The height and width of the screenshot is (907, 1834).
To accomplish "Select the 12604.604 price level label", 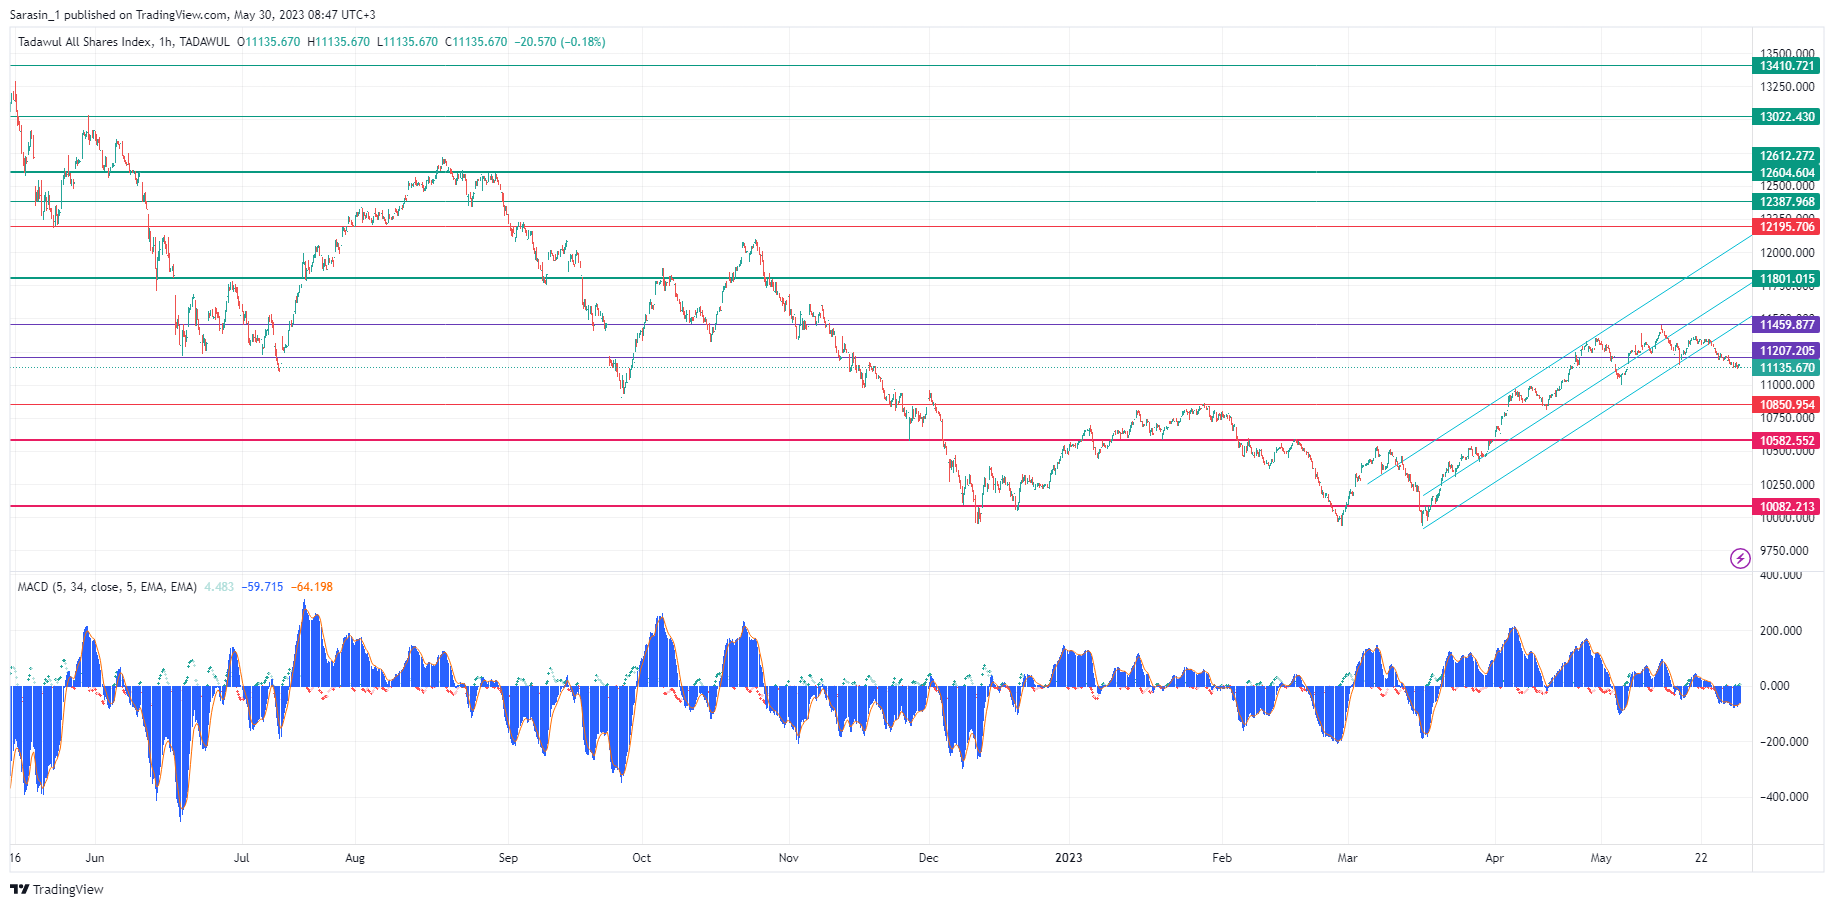I will (x=1787, y=173).
